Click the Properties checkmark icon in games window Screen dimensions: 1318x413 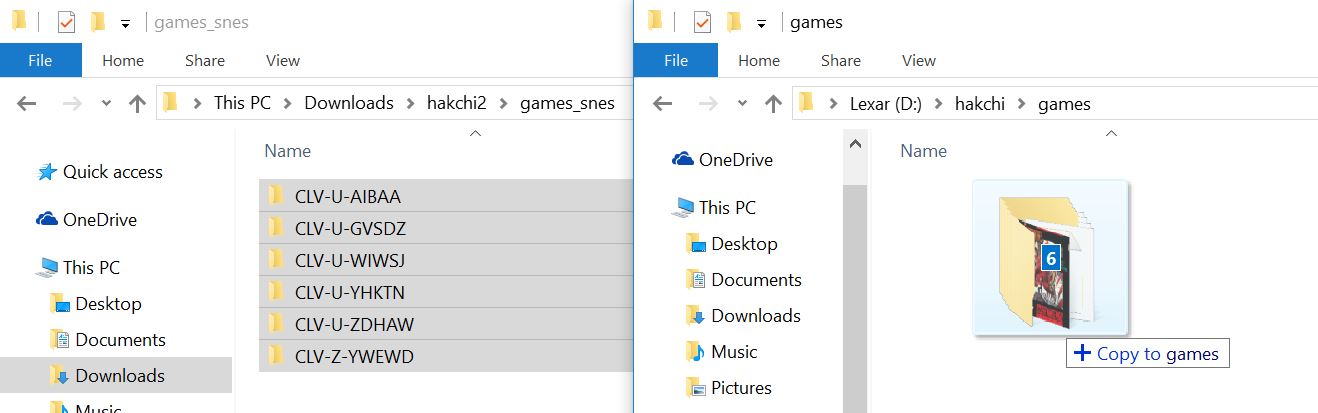[702, 22]
